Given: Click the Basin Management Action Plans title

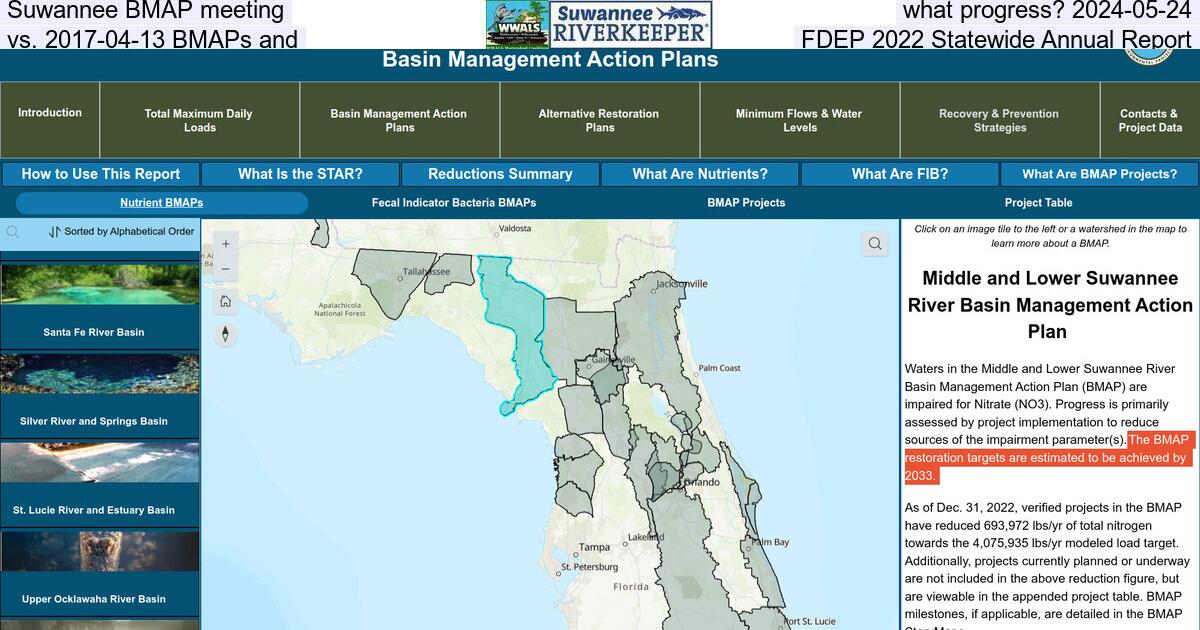Looking at the screenshot, I should click(550, 59).
